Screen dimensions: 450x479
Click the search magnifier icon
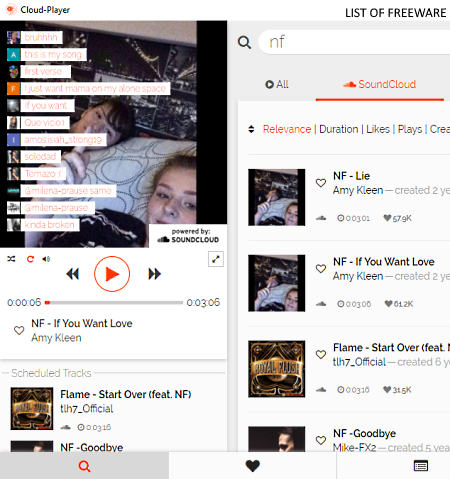(244, 42)
